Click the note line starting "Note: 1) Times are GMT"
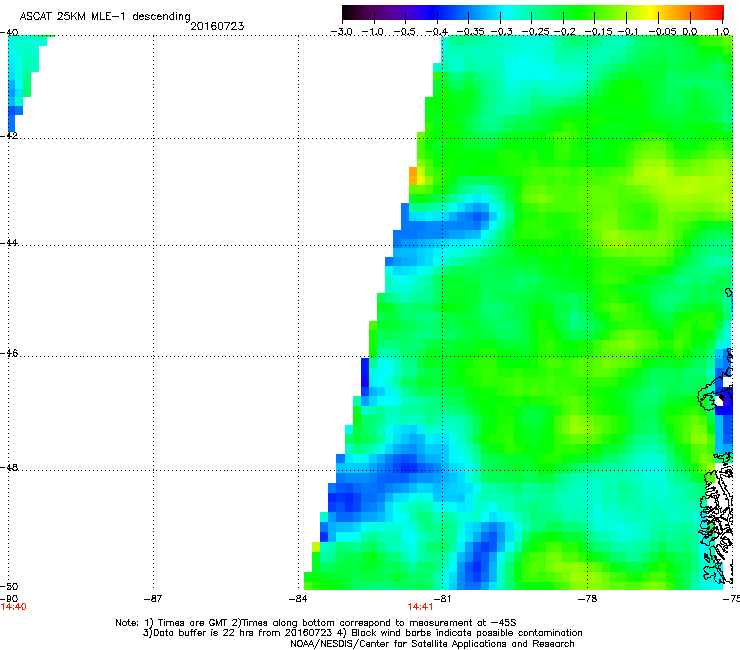Screen dimensions: 740x650 pos(316,623)
